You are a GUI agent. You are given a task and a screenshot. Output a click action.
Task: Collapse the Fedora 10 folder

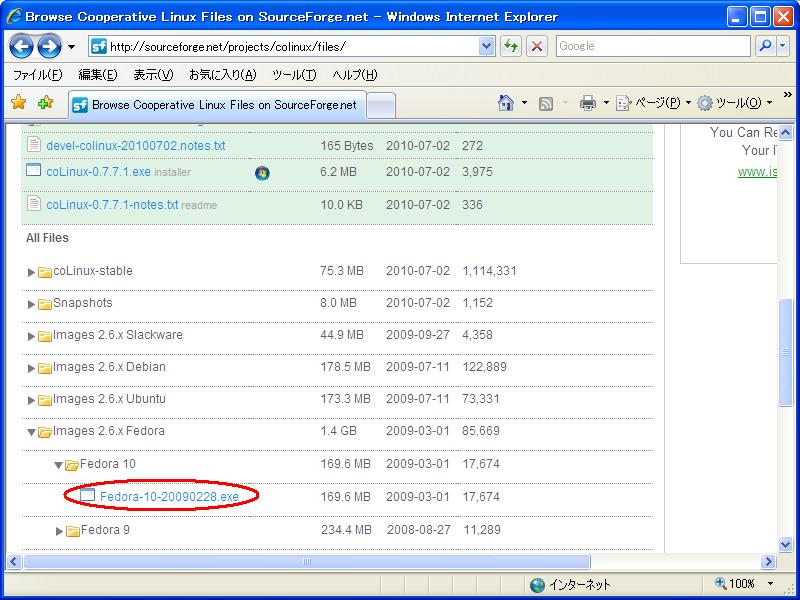(59, 465)
